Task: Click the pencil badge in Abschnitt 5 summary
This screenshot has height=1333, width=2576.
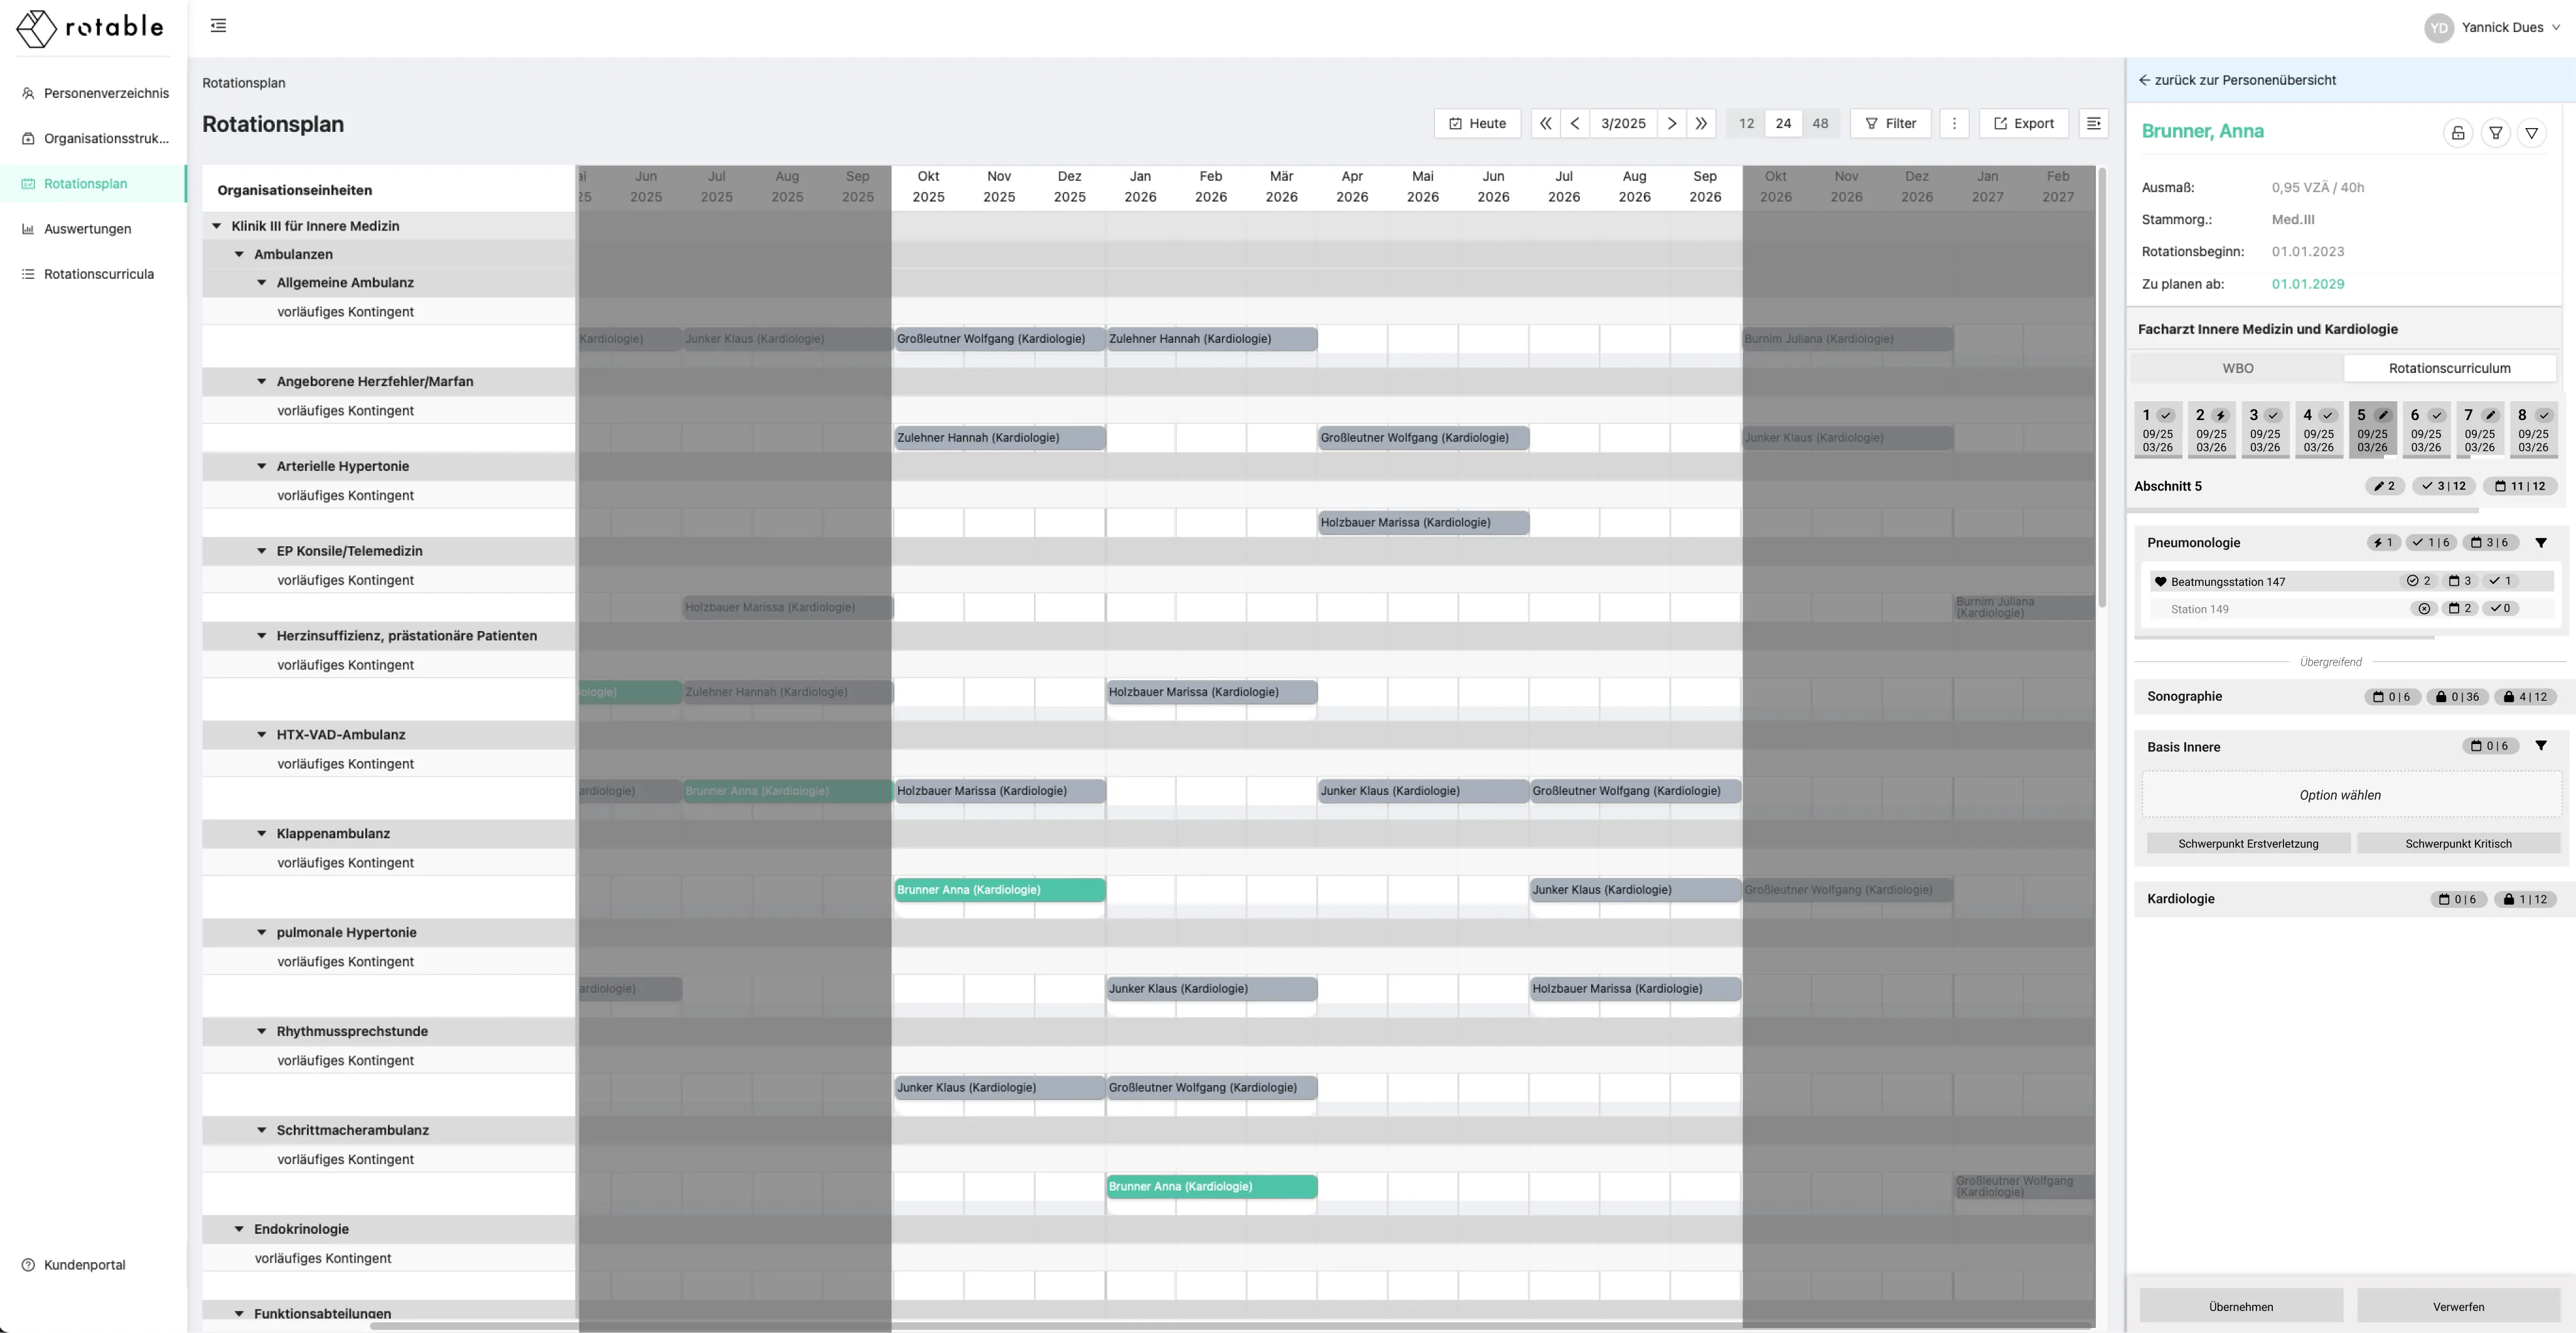Action: [x=2384, y=486]
